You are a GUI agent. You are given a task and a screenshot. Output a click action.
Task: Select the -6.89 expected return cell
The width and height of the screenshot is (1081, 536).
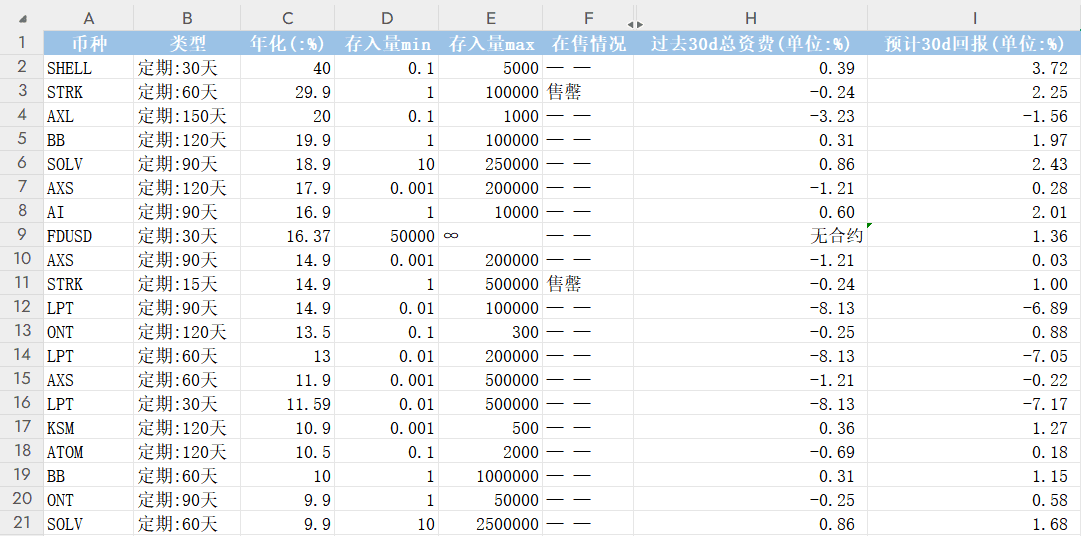[974, 308]
